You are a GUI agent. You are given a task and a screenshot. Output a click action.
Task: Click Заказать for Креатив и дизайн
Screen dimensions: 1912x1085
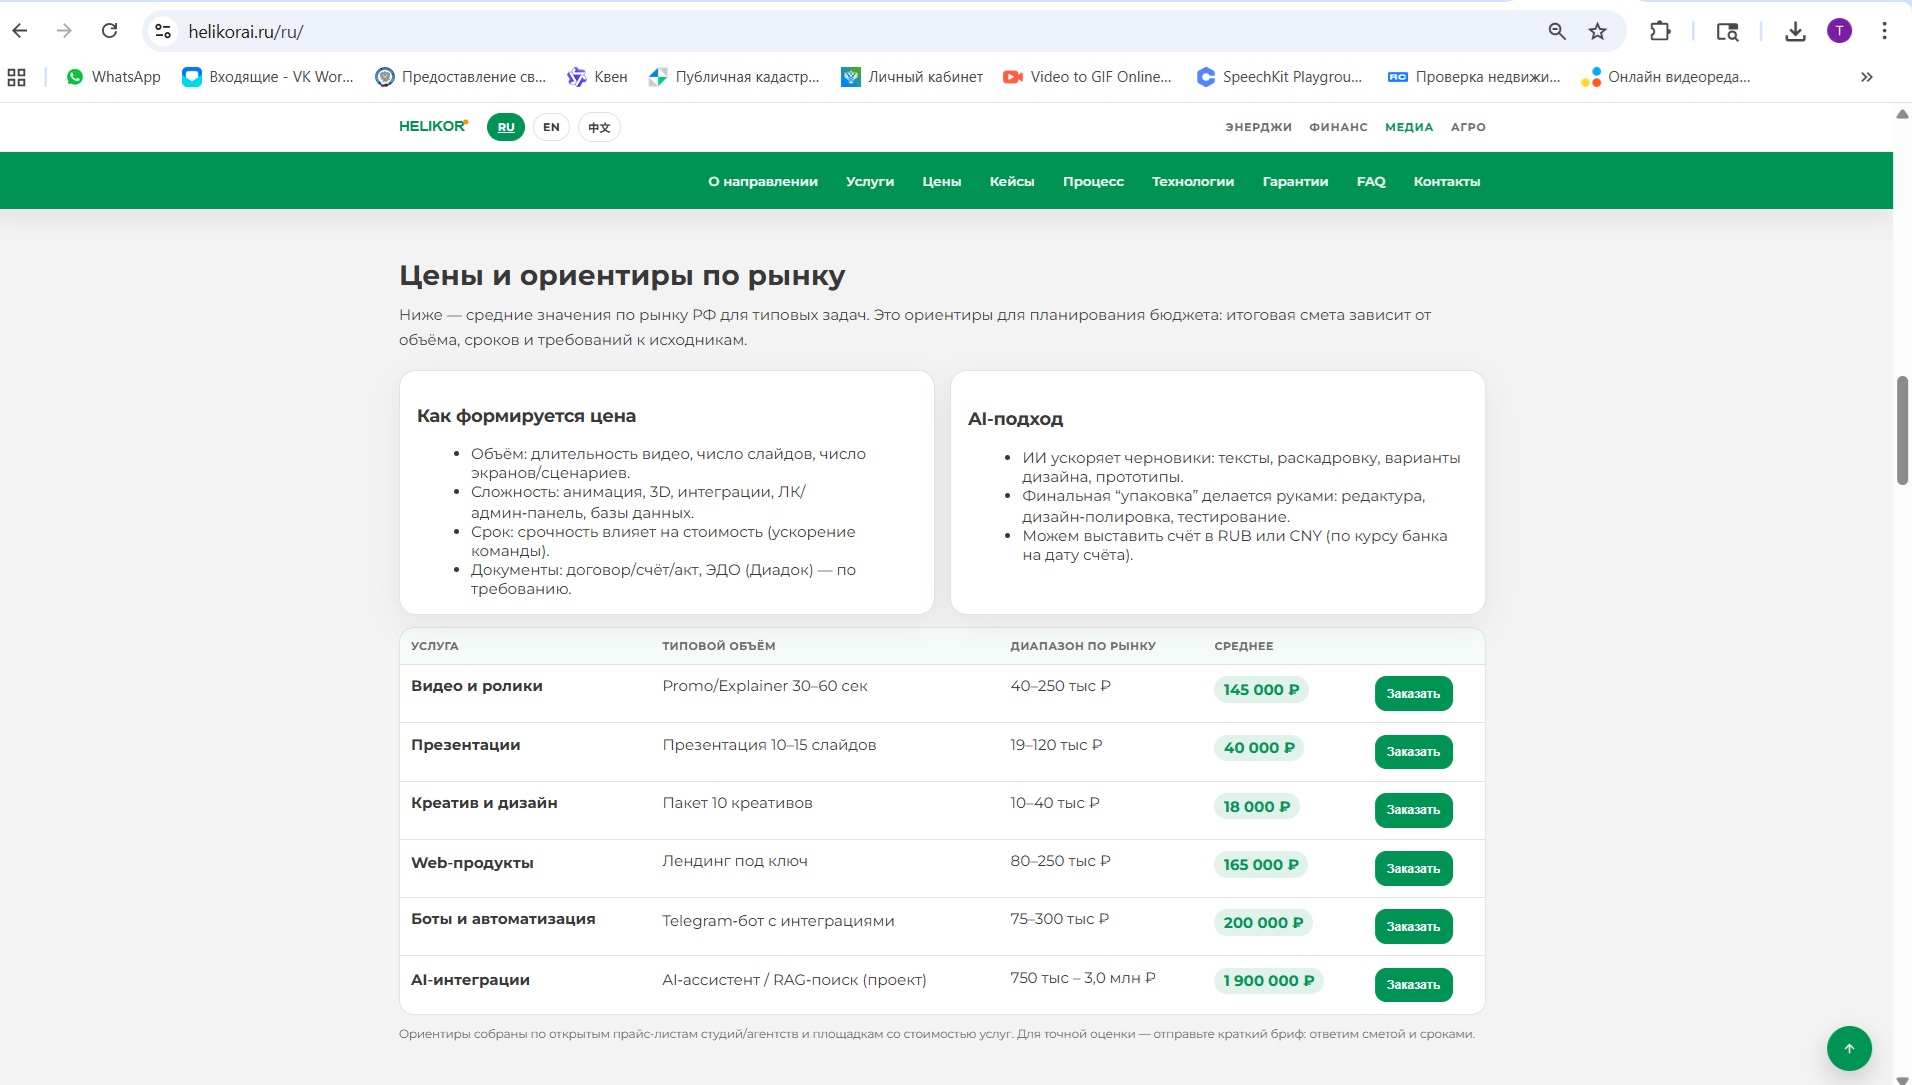[x=1413, y=810]
